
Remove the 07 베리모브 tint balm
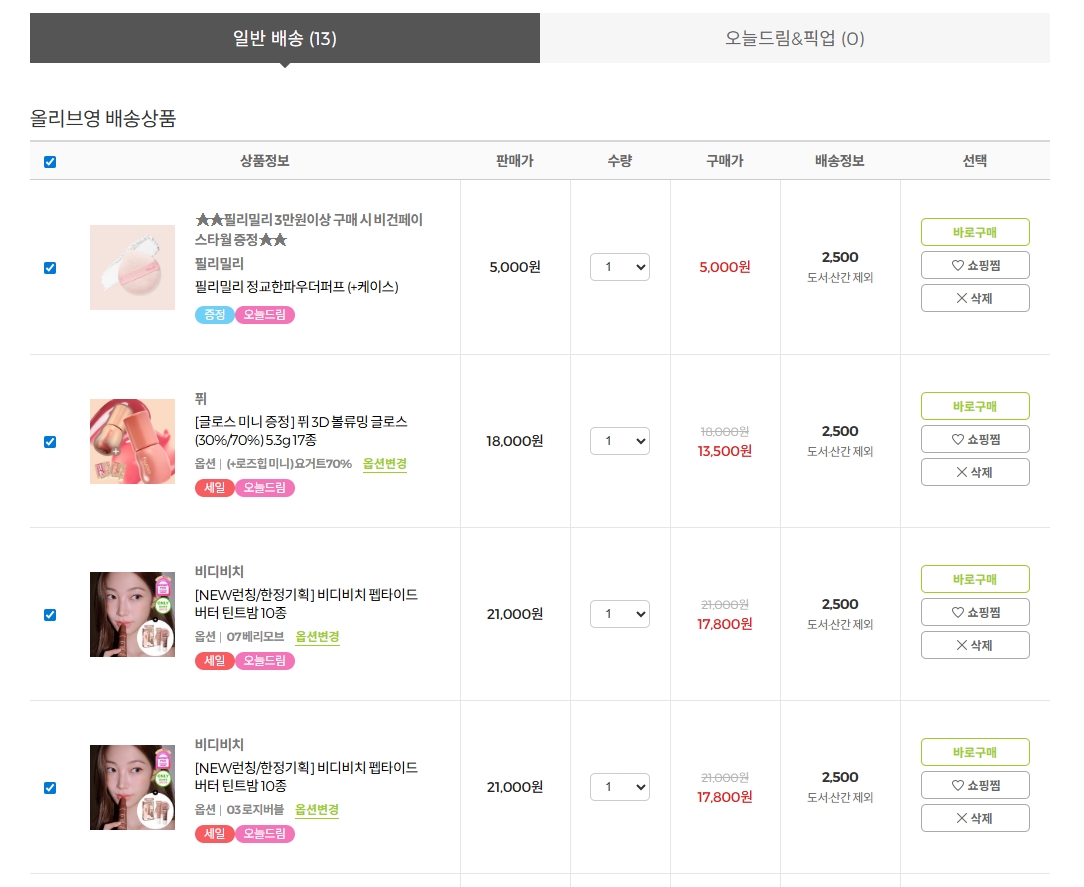(975, 645)
